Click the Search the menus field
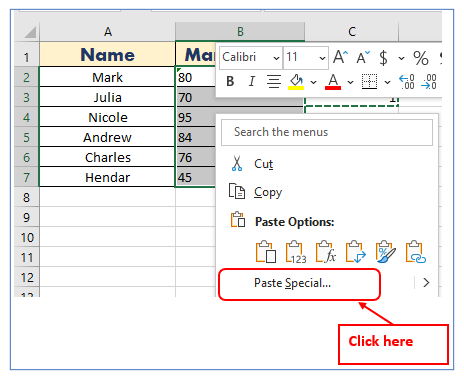Image resolution: width=464 pixels, height=378 pixels. point(327,132)
